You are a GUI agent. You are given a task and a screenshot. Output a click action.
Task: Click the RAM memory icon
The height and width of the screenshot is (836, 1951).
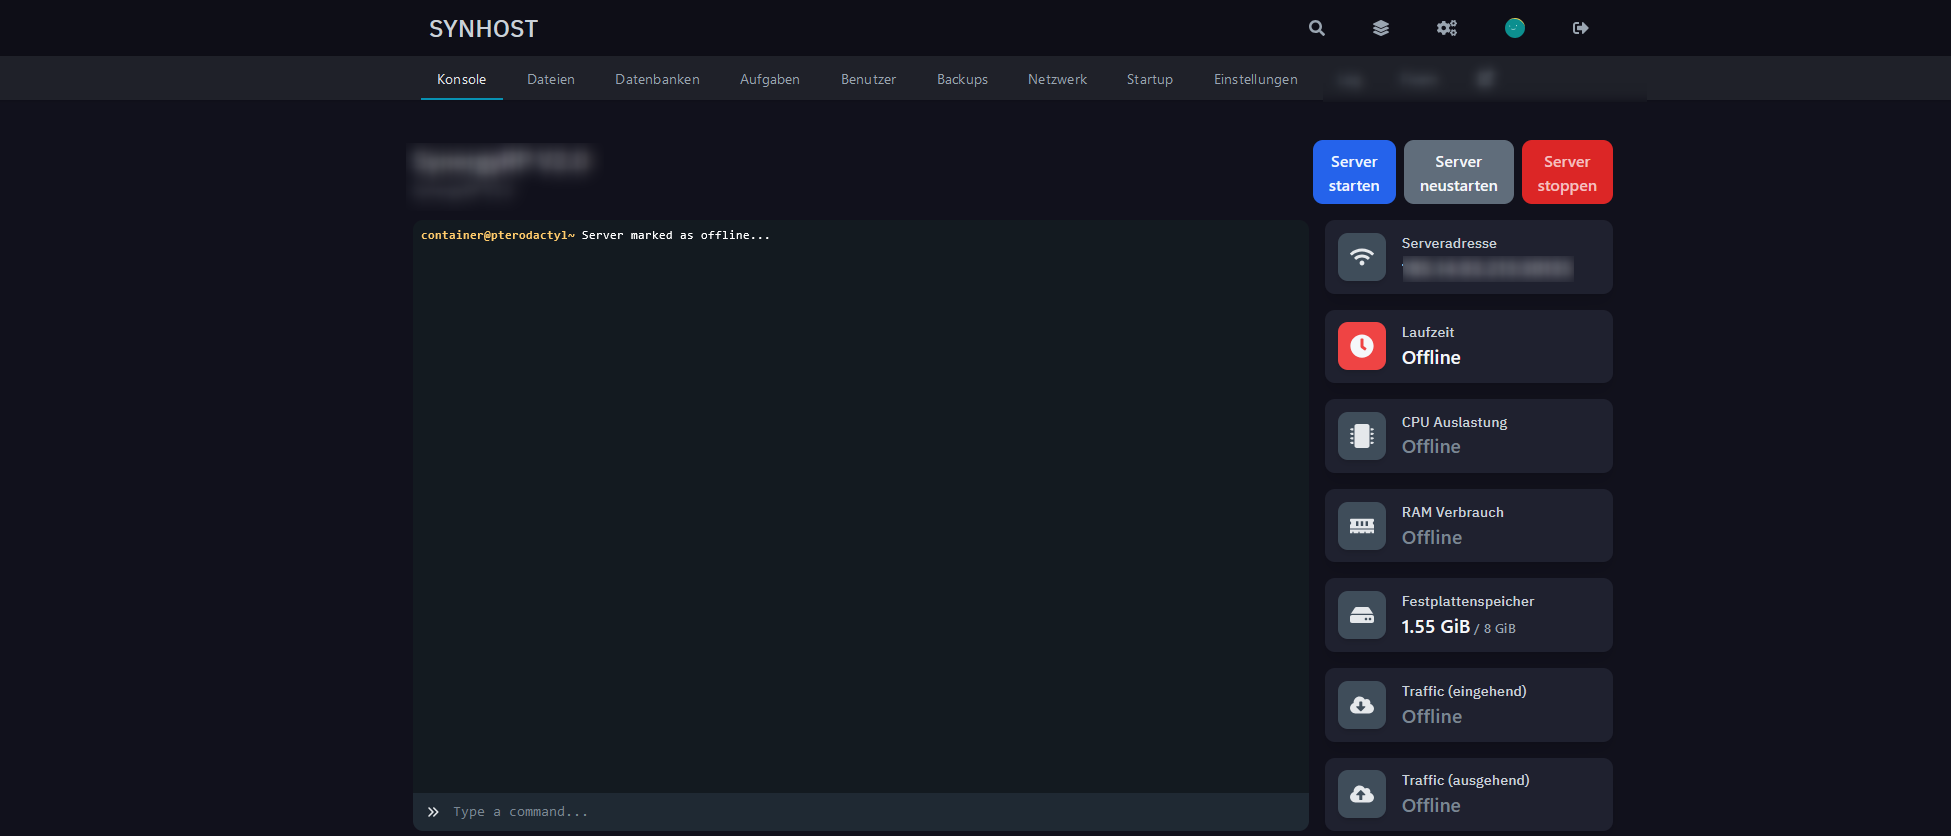pyautogui.click(x=1362, y=526)
